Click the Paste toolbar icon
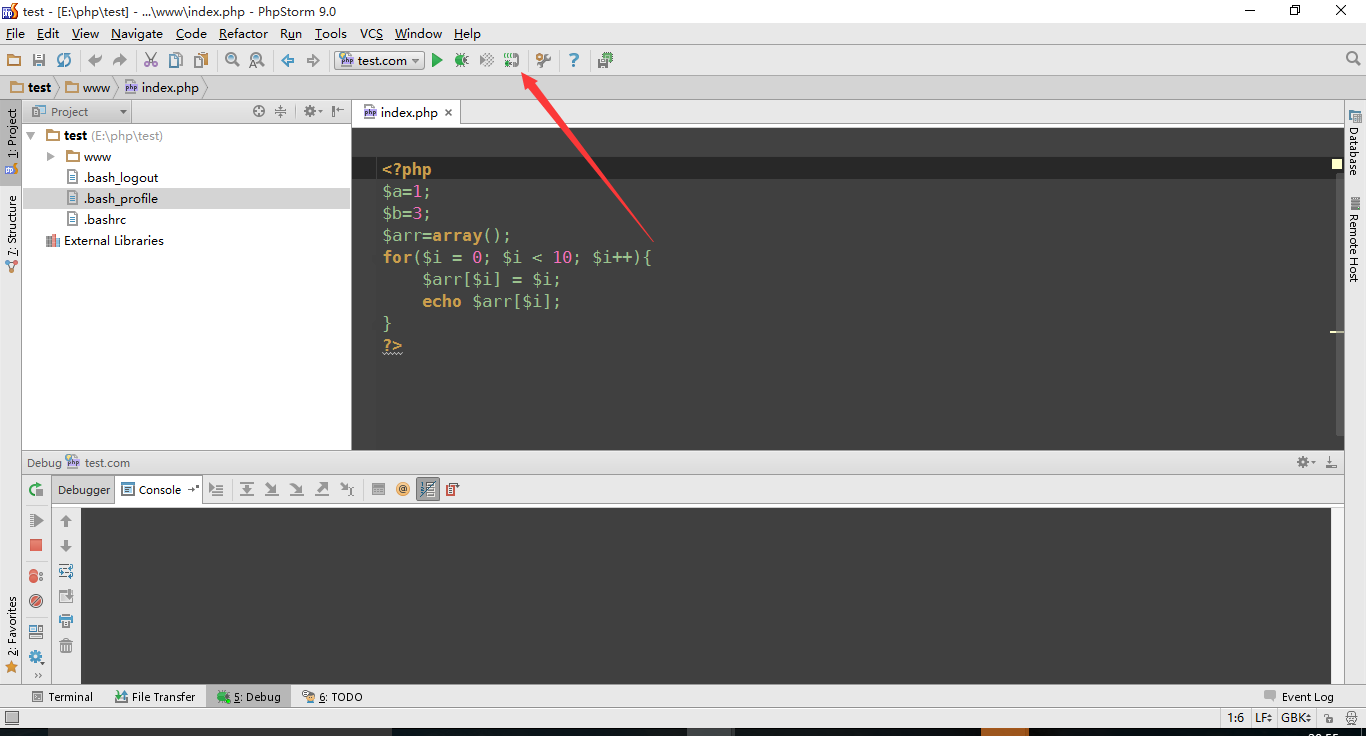1366x736 pixels. (x=201, y=61)
